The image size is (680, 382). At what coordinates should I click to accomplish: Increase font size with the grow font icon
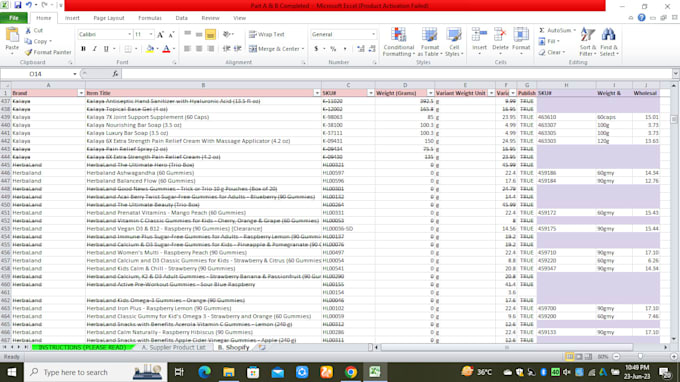tap(160, 34)
